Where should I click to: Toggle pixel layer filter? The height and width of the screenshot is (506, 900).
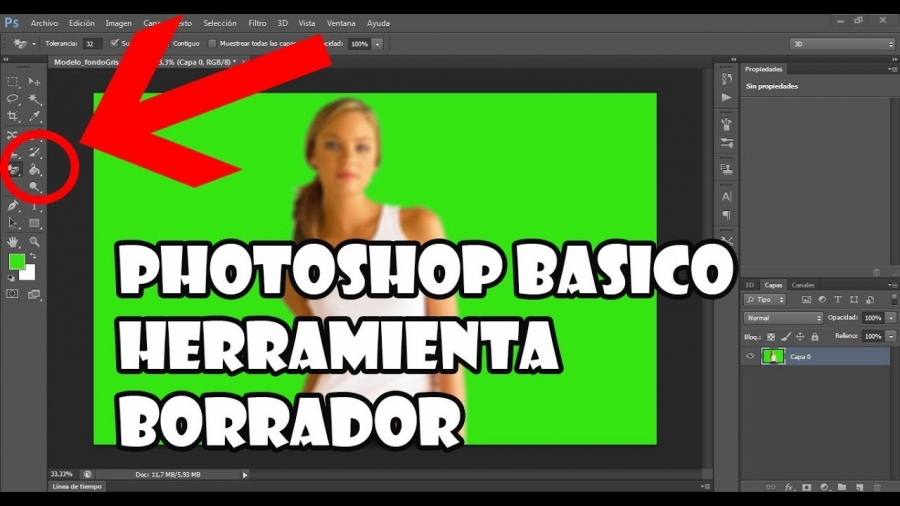pos(806,299)
